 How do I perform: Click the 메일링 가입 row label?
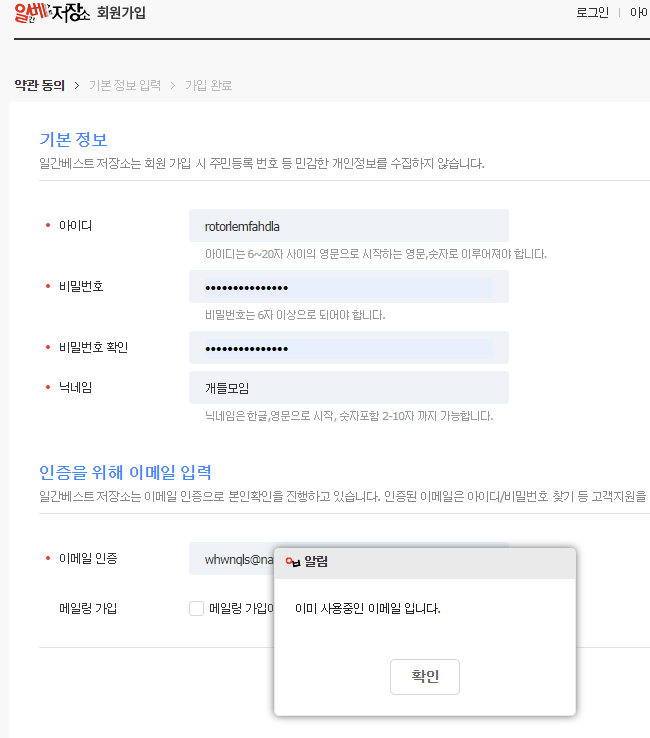(88, 608)
